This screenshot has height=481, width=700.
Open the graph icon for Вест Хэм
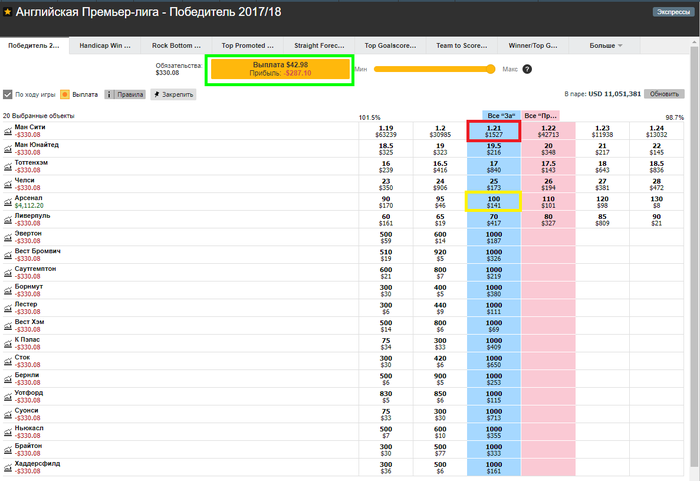(x=8, y=326)
